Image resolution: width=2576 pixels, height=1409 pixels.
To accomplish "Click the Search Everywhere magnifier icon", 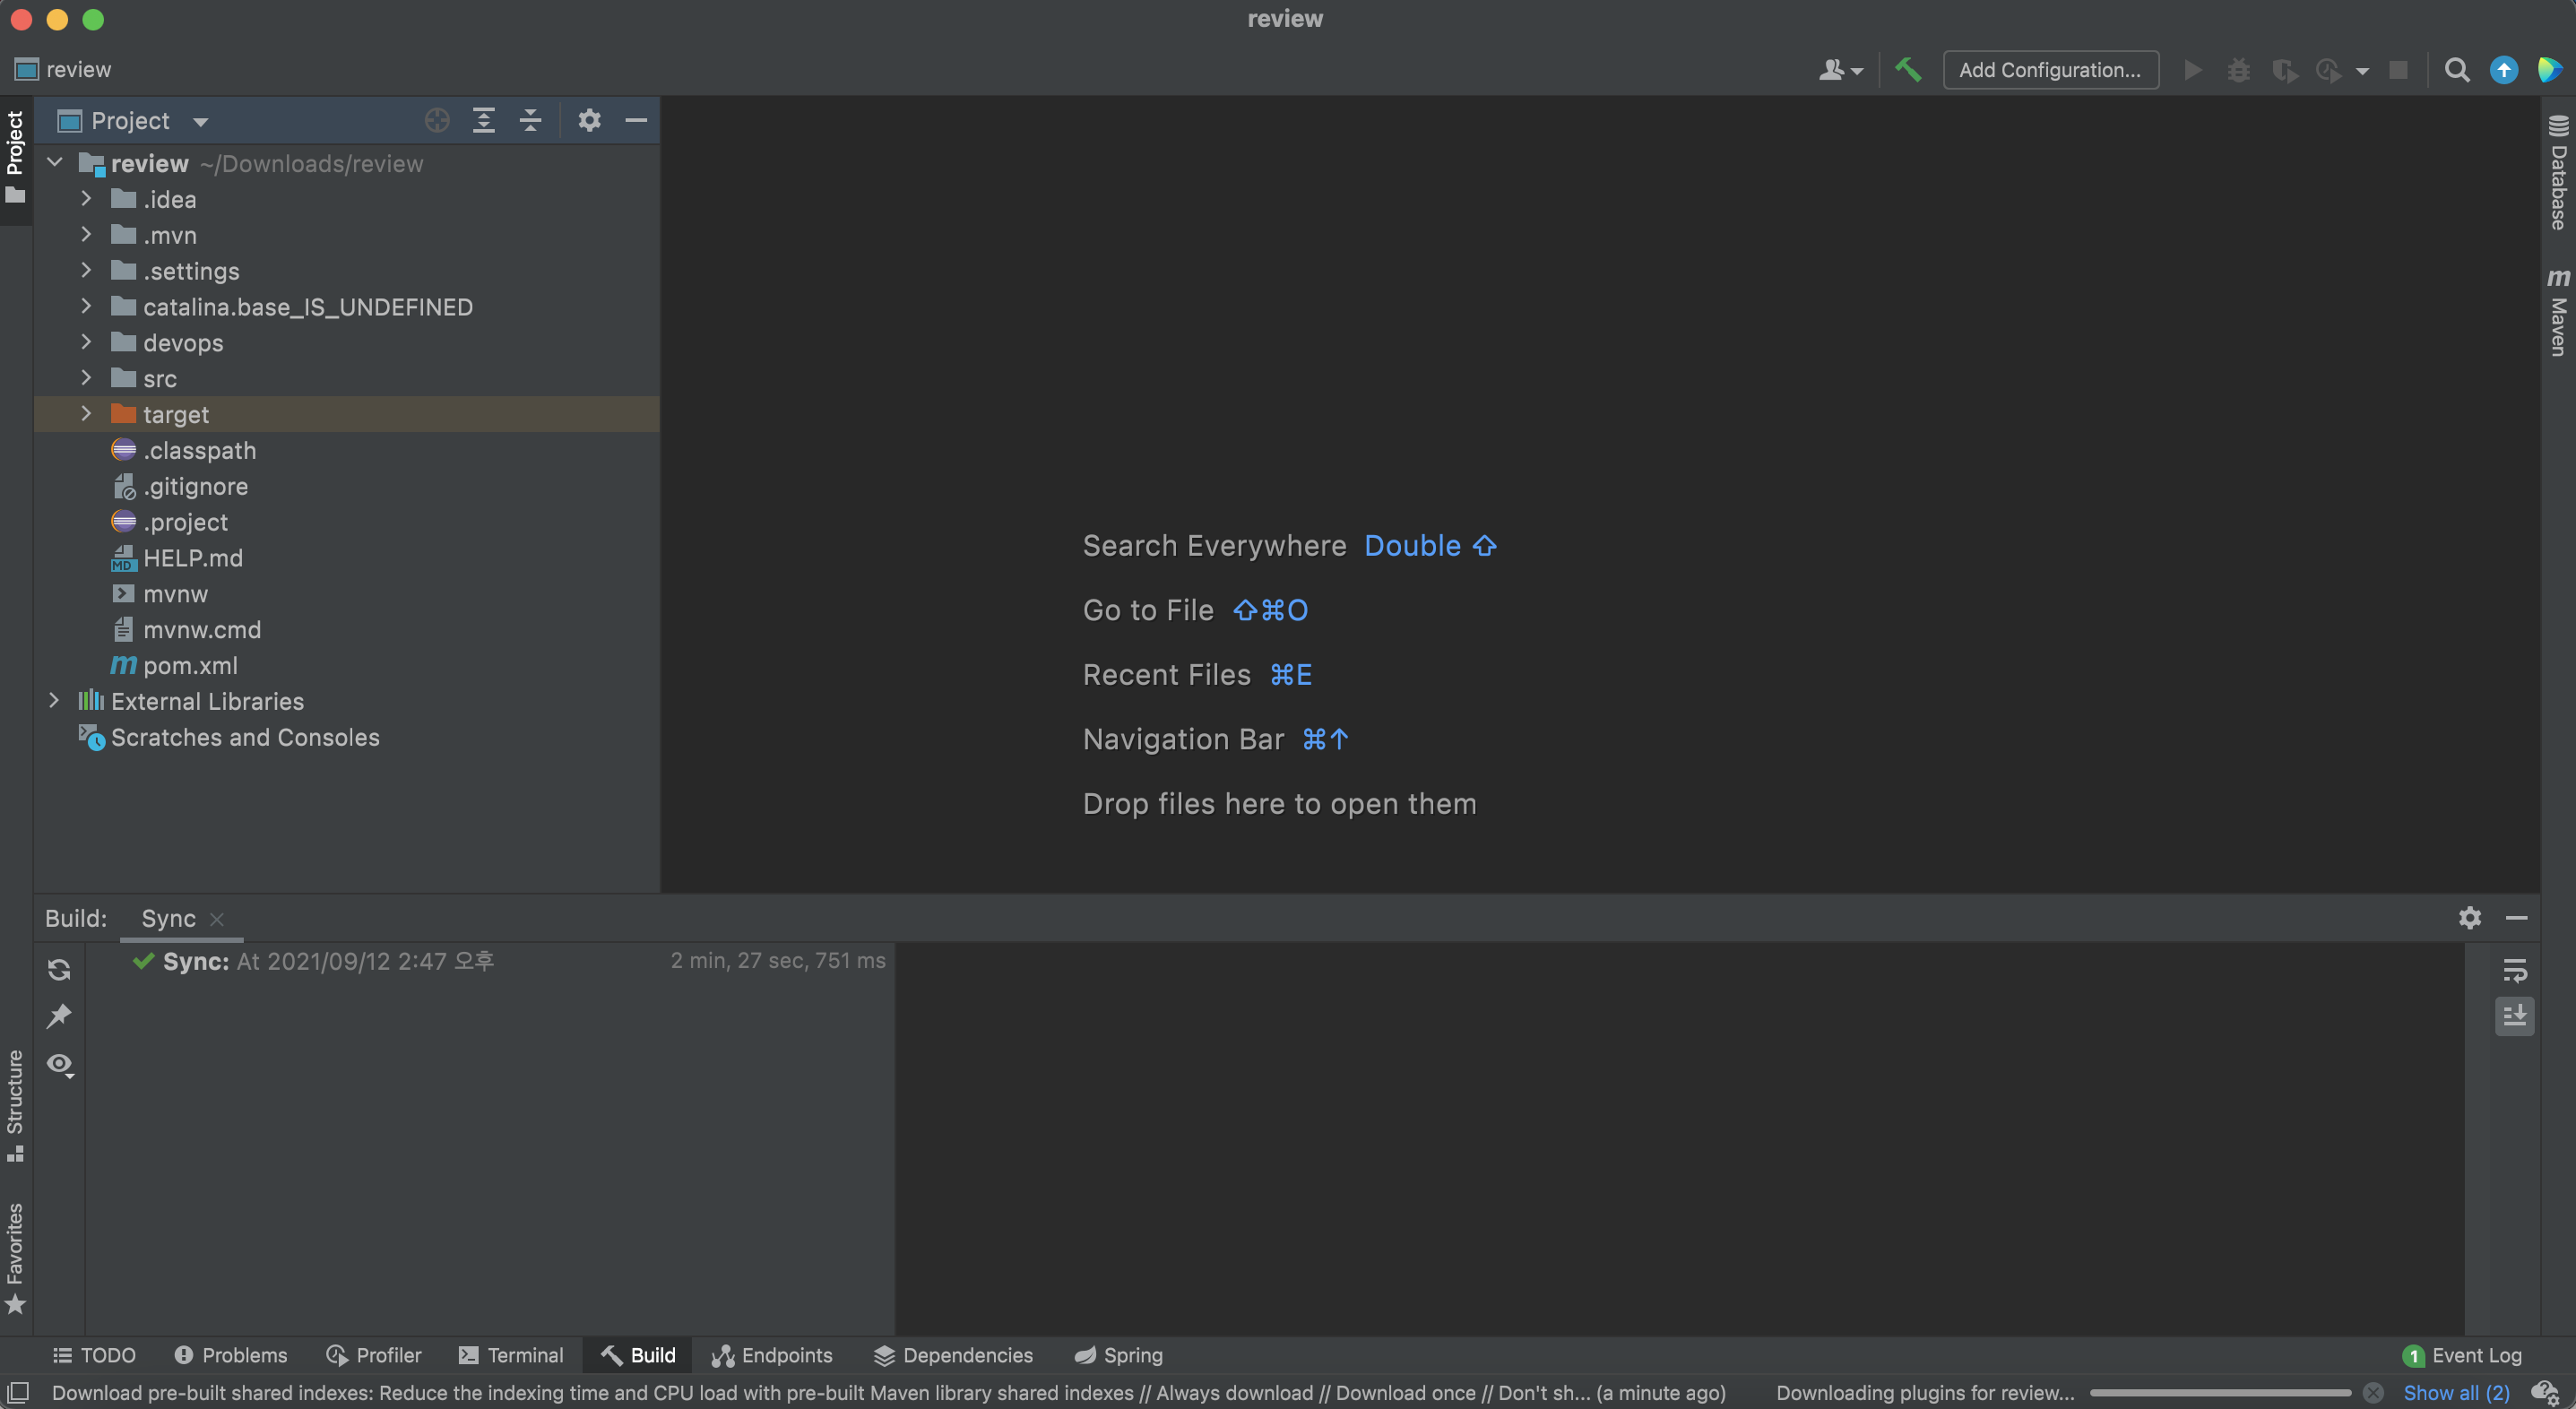I will point(2456,70).
